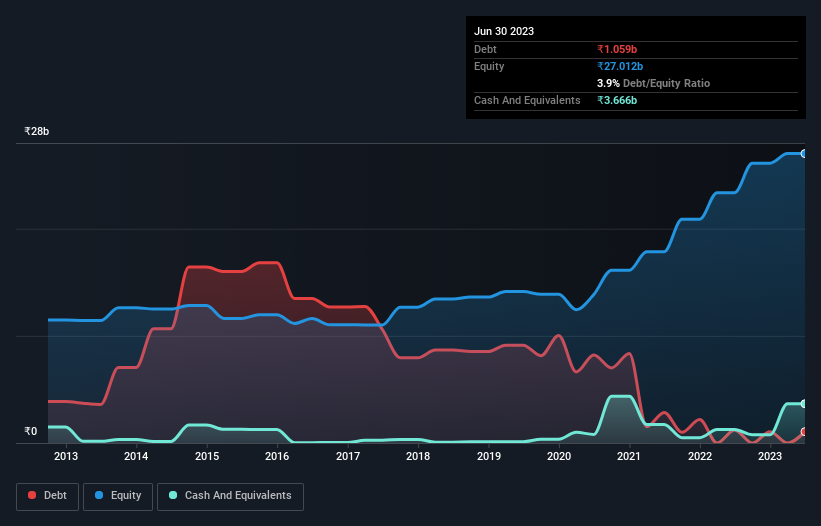Click the 2023 x-axis label

coord(770,456)
